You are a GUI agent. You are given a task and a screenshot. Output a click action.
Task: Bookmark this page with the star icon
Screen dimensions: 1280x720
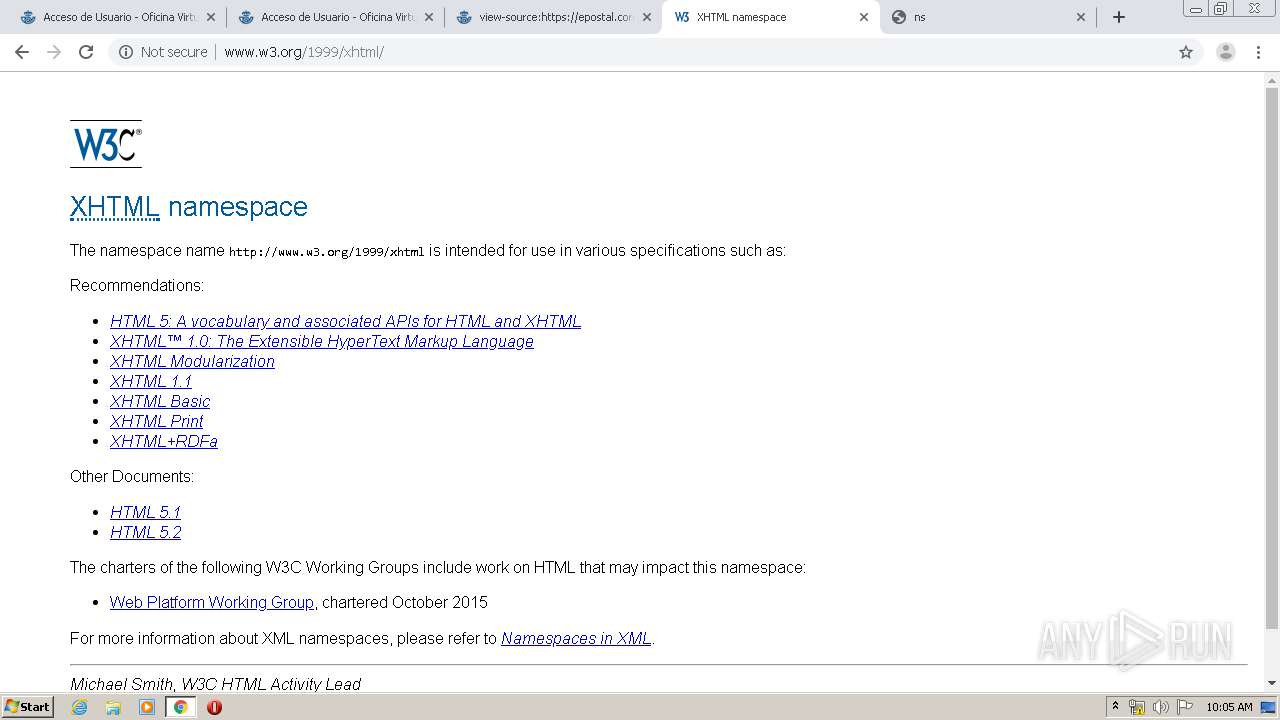coord(1186,52)
